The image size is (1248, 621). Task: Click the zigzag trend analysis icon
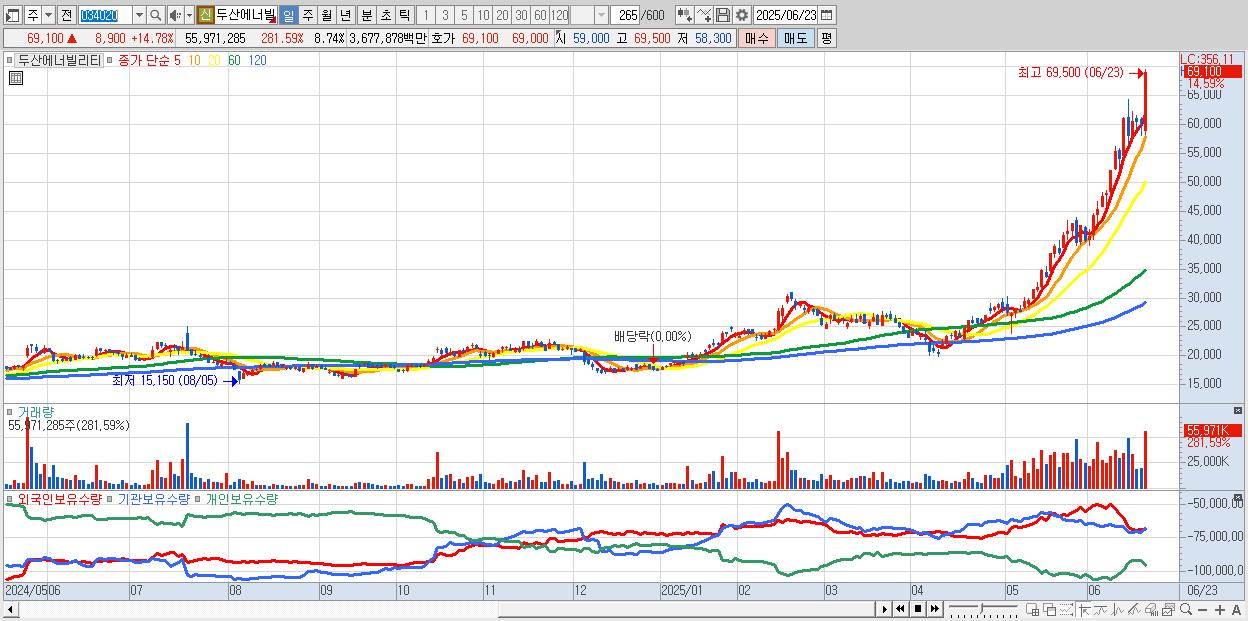[x=1117, y=609]
